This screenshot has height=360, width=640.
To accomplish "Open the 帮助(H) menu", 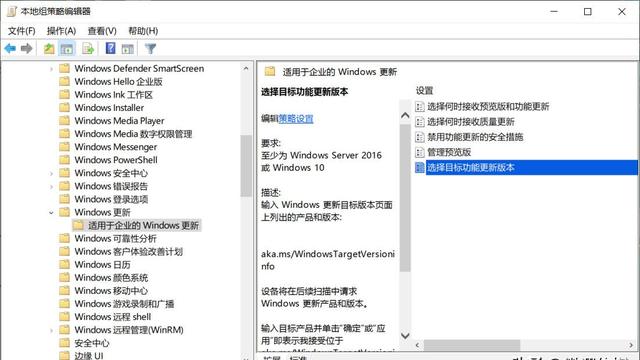I will [143, 31].
